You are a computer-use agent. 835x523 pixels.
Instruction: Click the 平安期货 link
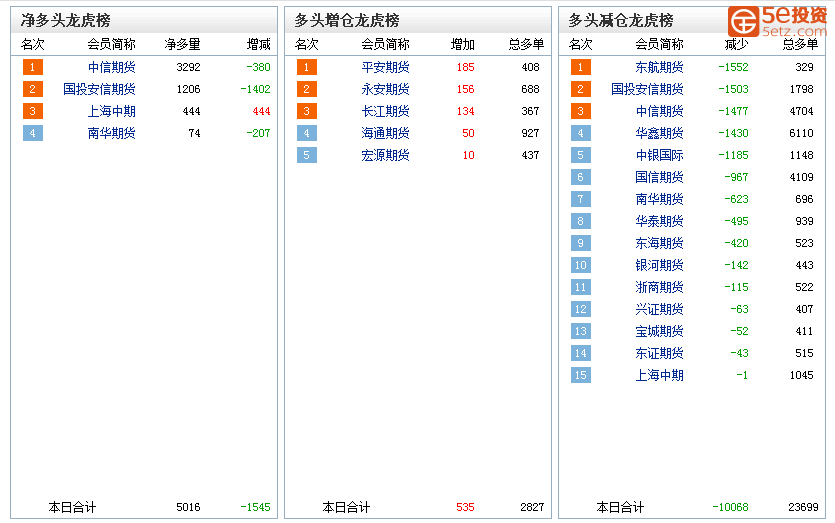[385, 67]
